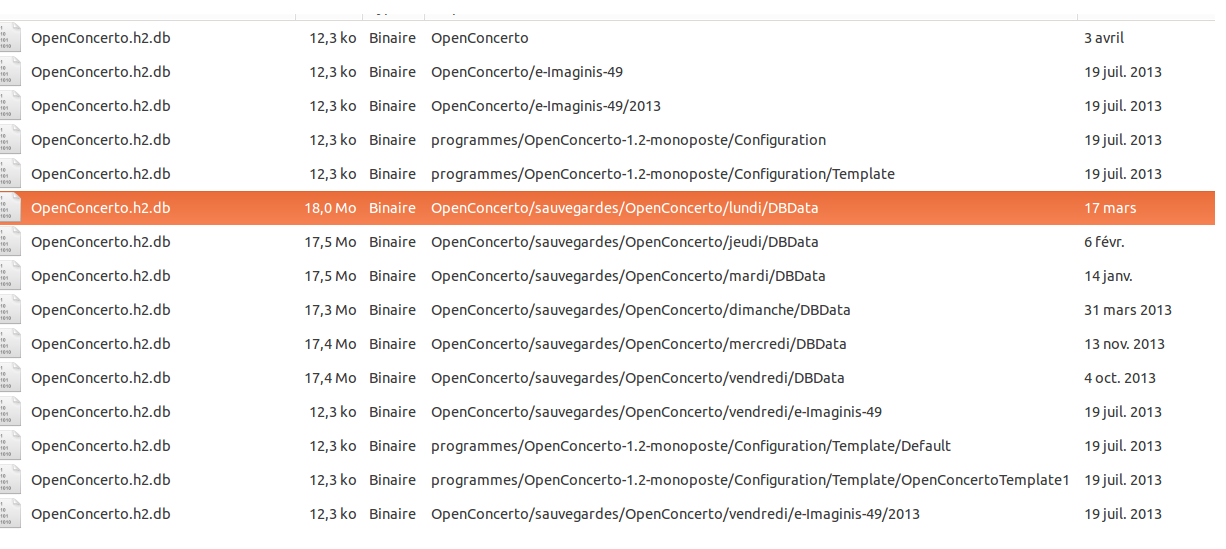Click the file icon of the OpenConcertoTemplate1 row

click(x=9, y=480)
